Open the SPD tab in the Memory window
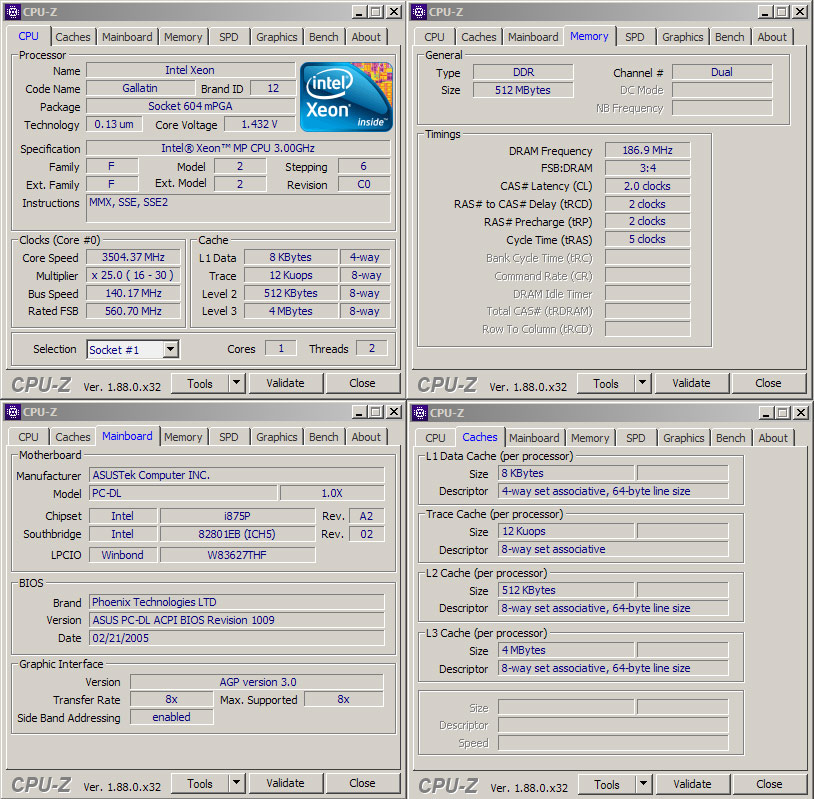This screenshot has height=799, width=814. coord(635,37)
